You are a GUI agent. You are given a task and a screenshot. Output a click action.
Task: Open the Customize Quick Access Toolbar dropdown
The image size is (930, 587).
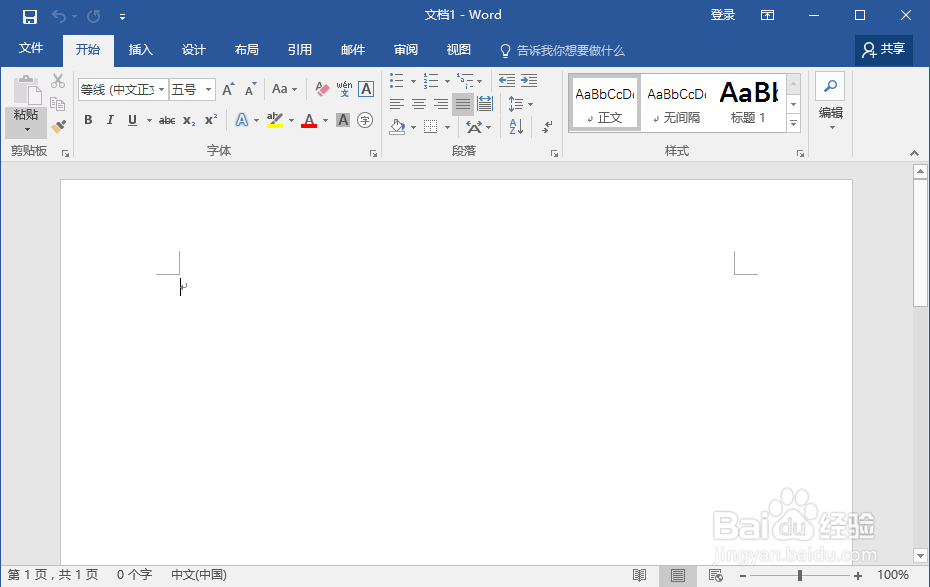coord(122,17)
